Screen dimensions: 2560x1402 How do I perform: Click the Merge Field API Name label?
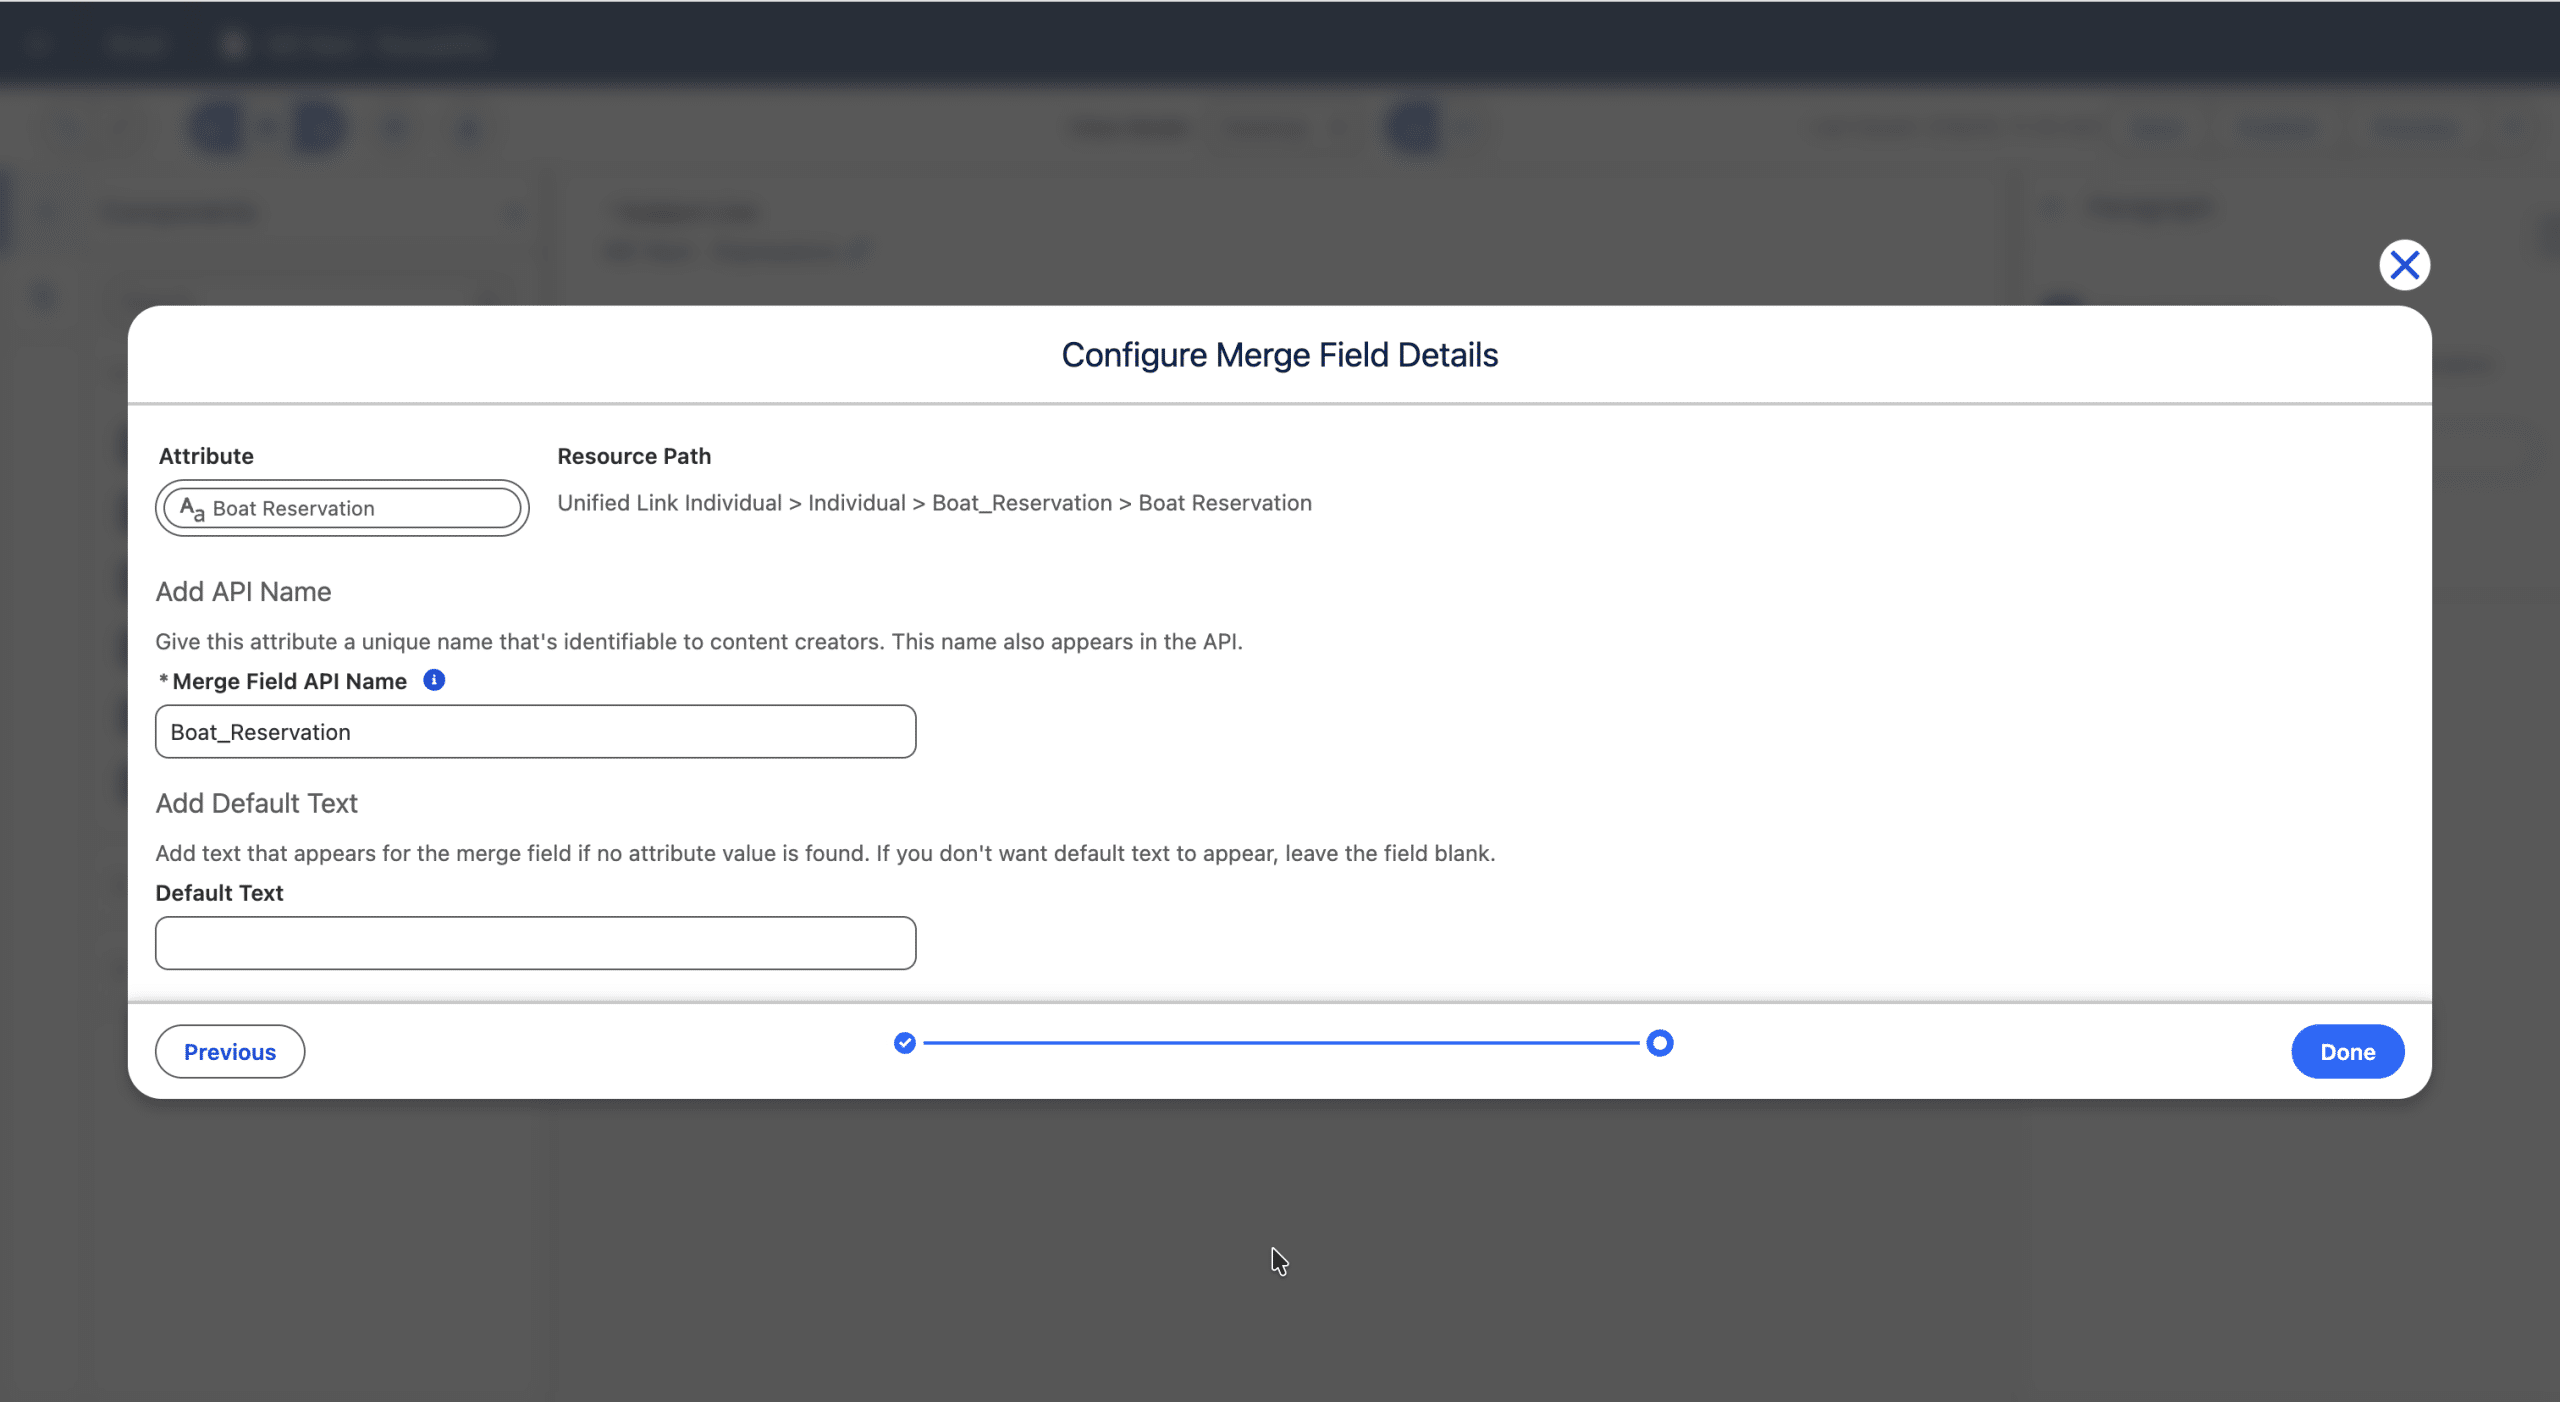(x=289, y=681)
